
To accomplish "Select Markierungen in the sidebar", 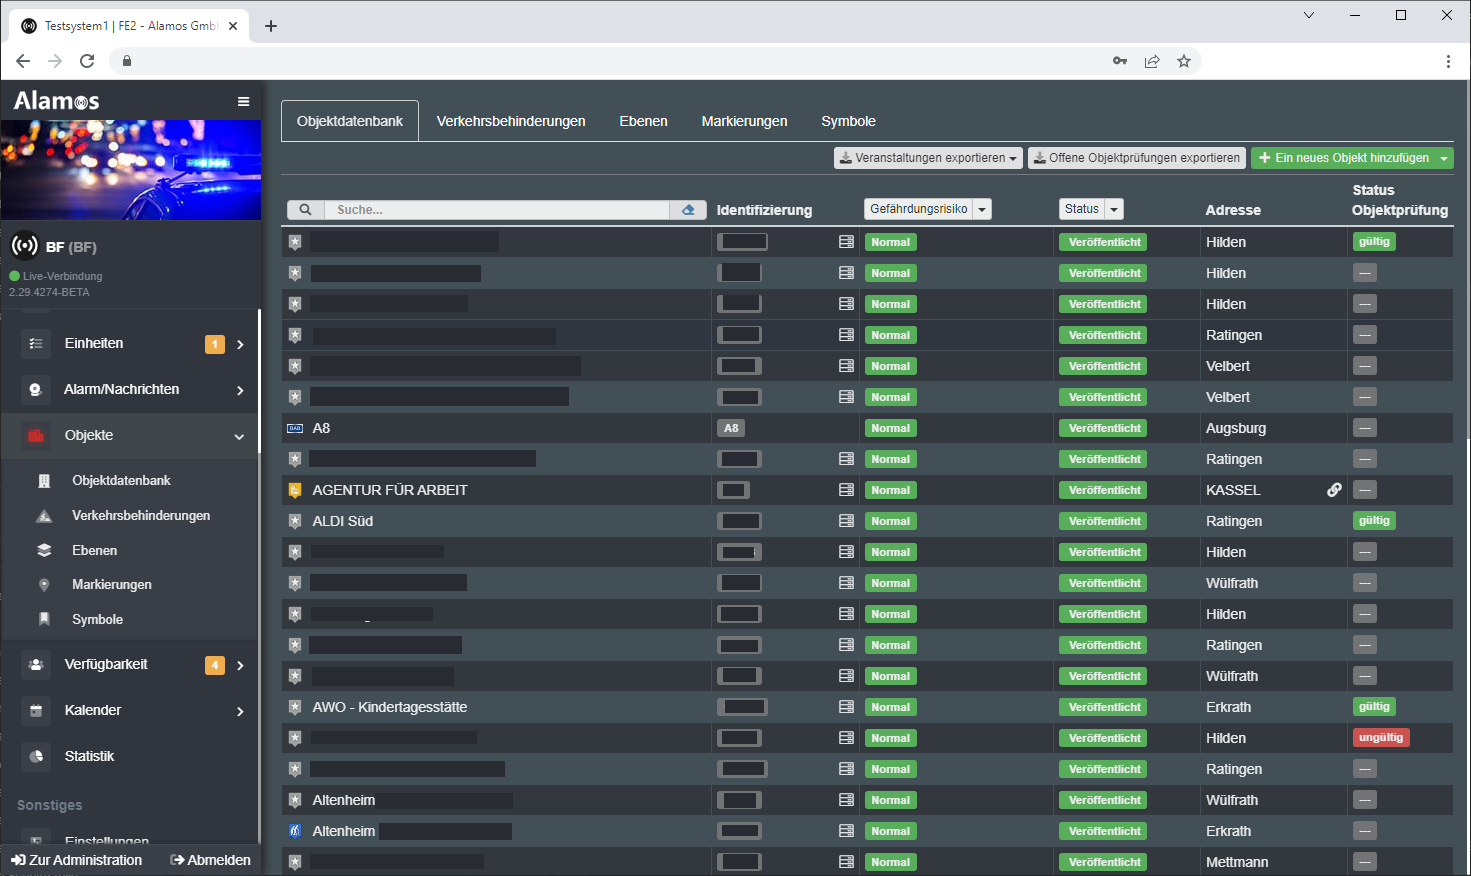I will [112, 585].
